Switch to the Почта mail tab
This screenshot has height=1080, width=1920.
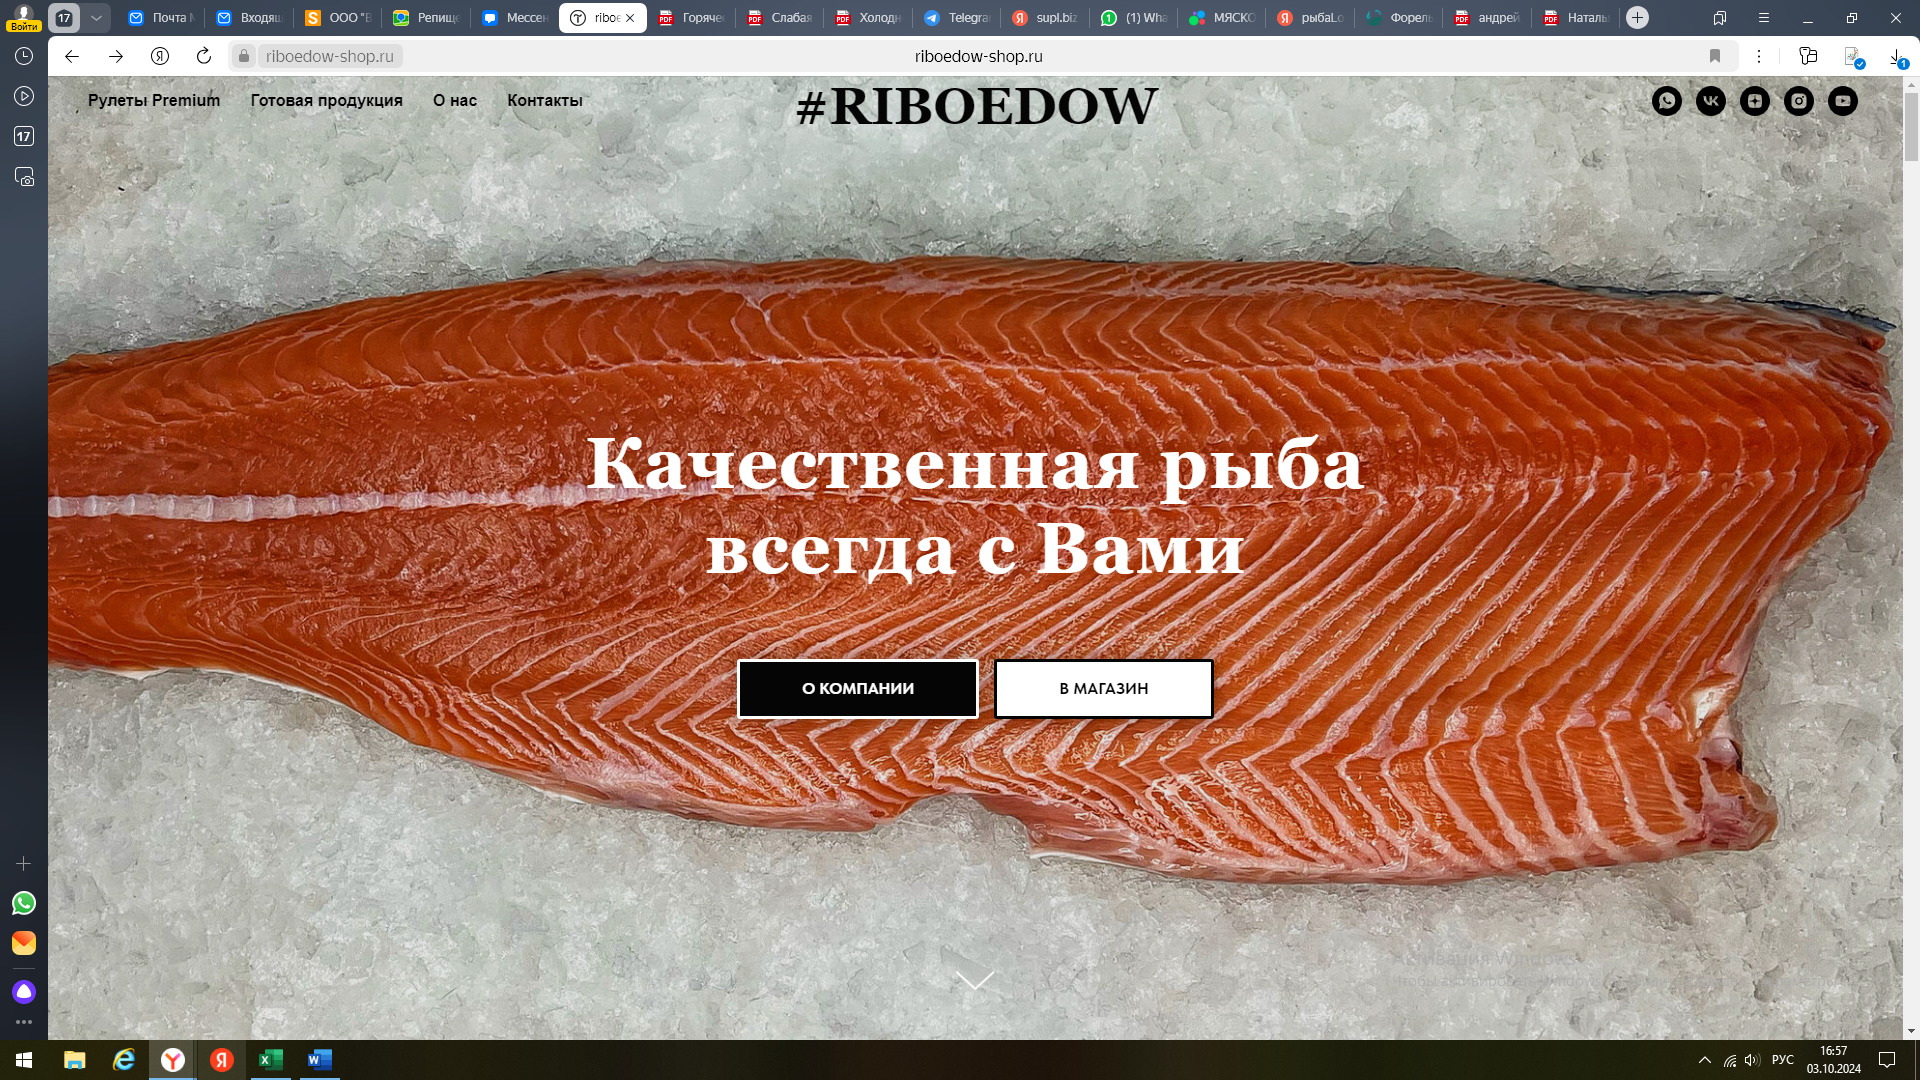coord(162,18)
